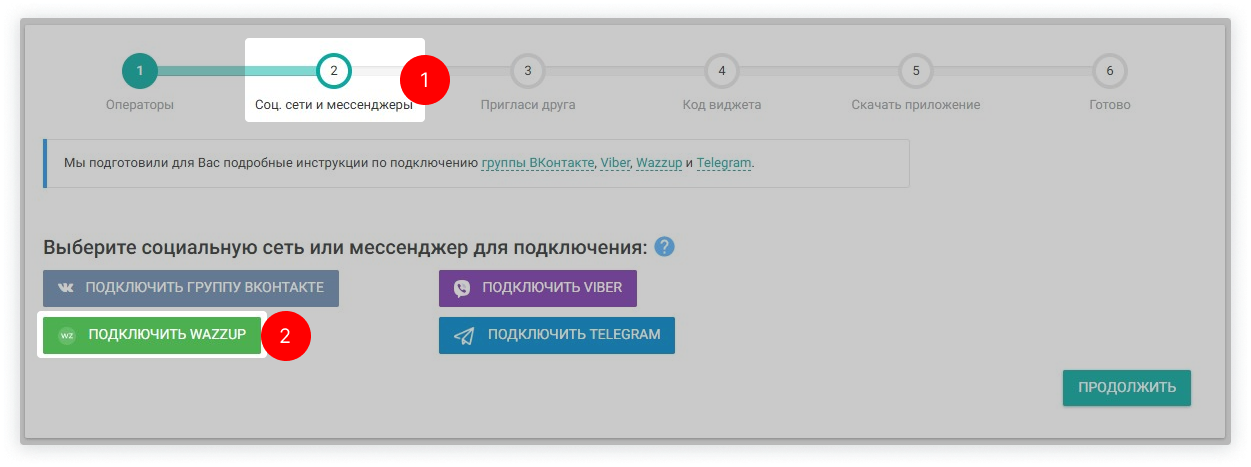Select step circle 6 Готово
1251x467 pixels.
pos(1109,71)
